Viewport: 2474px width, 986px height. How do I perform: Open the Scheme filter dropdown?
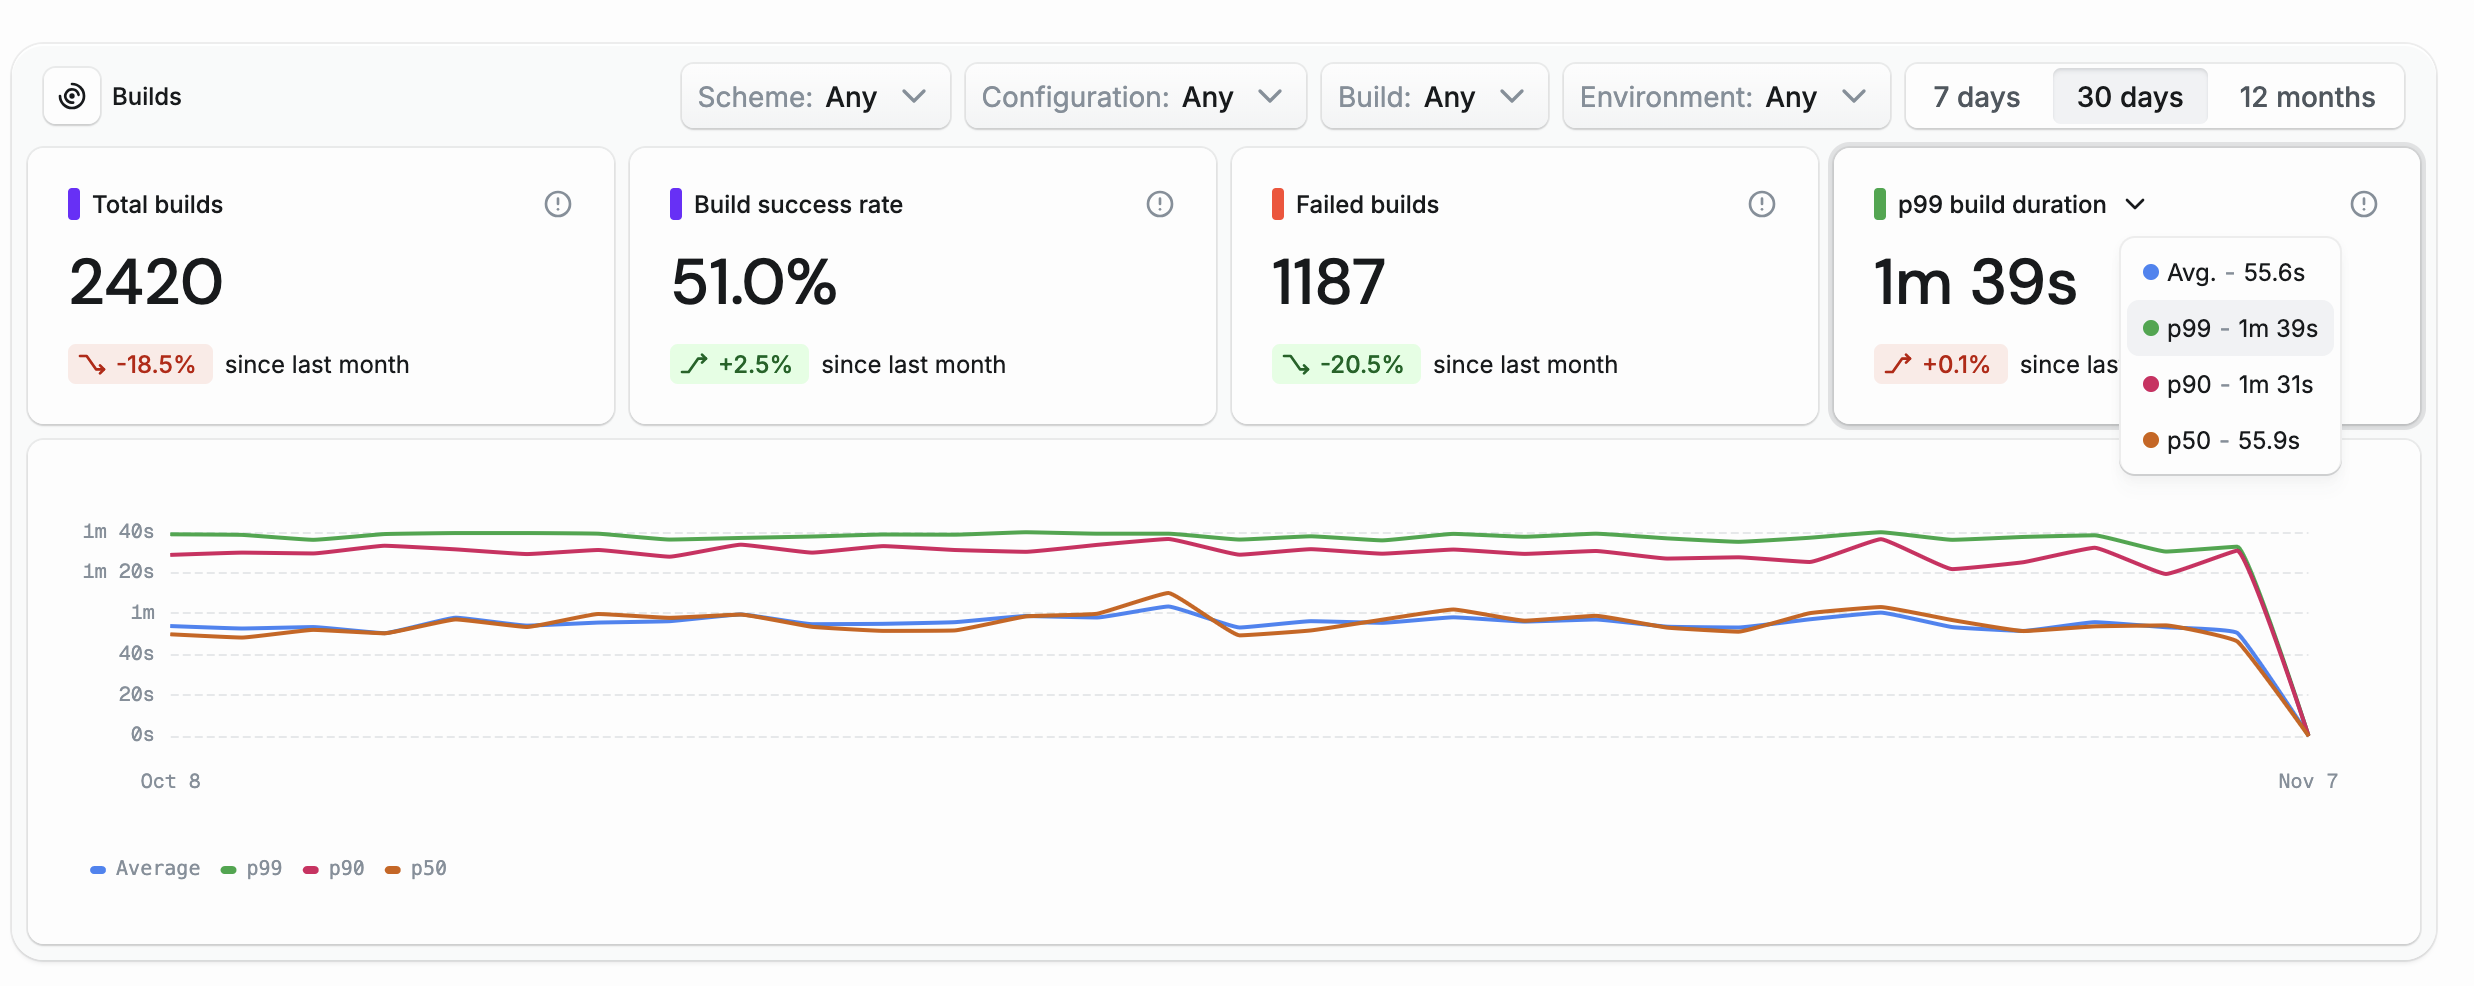coord(815,96)
